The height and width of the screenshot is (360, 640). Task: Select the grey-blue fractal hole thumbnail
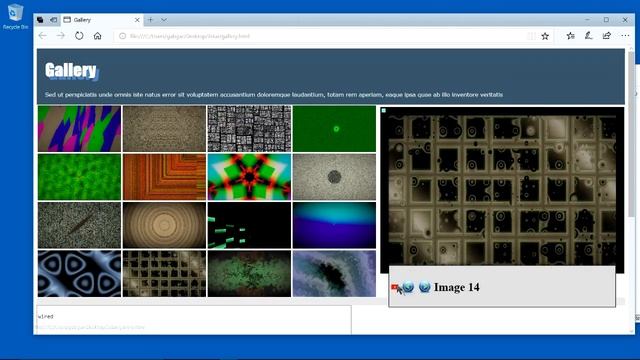point(334,273)
